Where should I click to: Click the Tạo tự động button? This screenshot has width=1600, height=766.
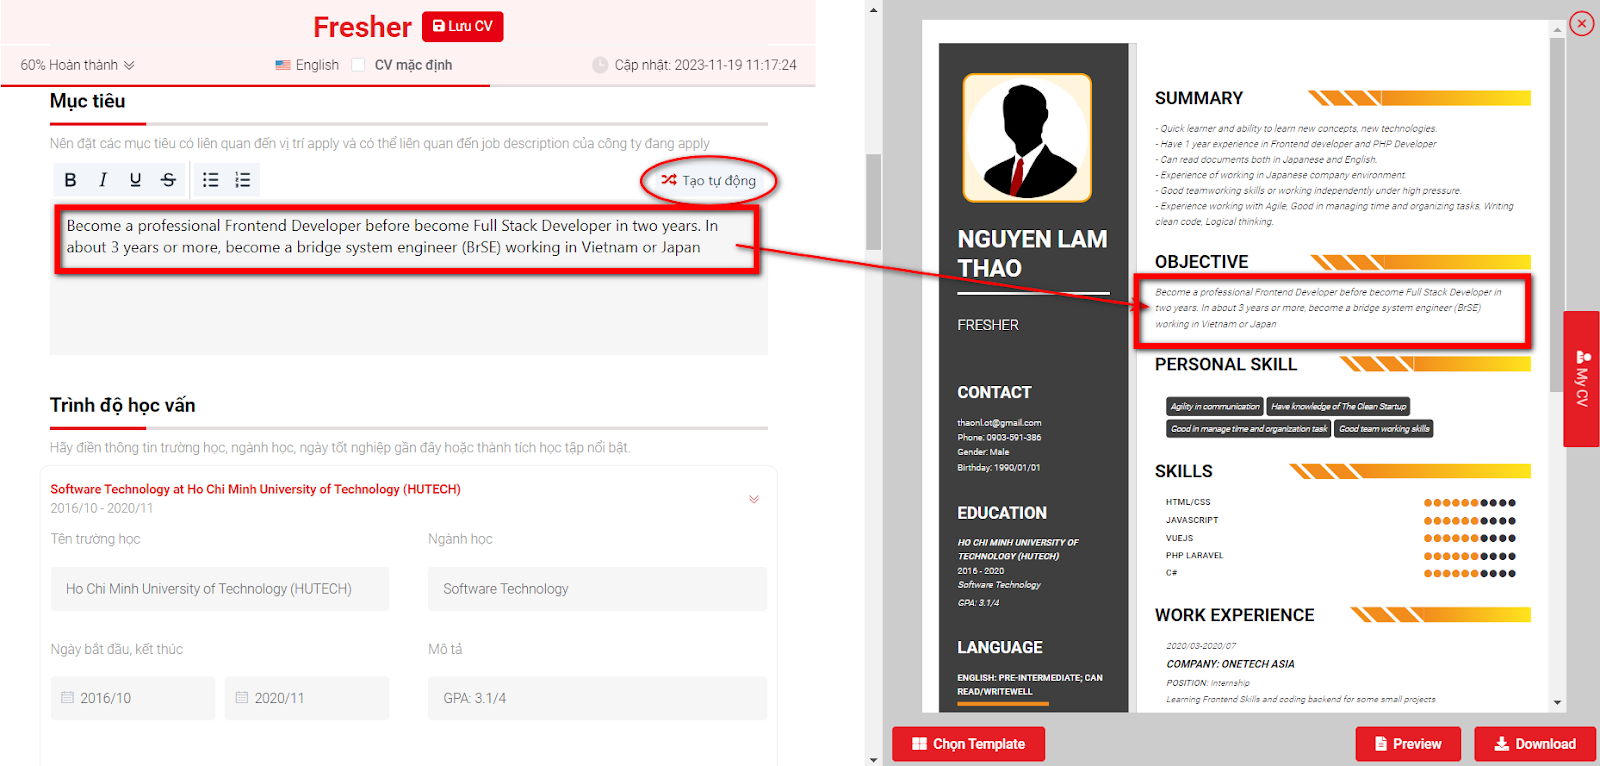point(709,181)
